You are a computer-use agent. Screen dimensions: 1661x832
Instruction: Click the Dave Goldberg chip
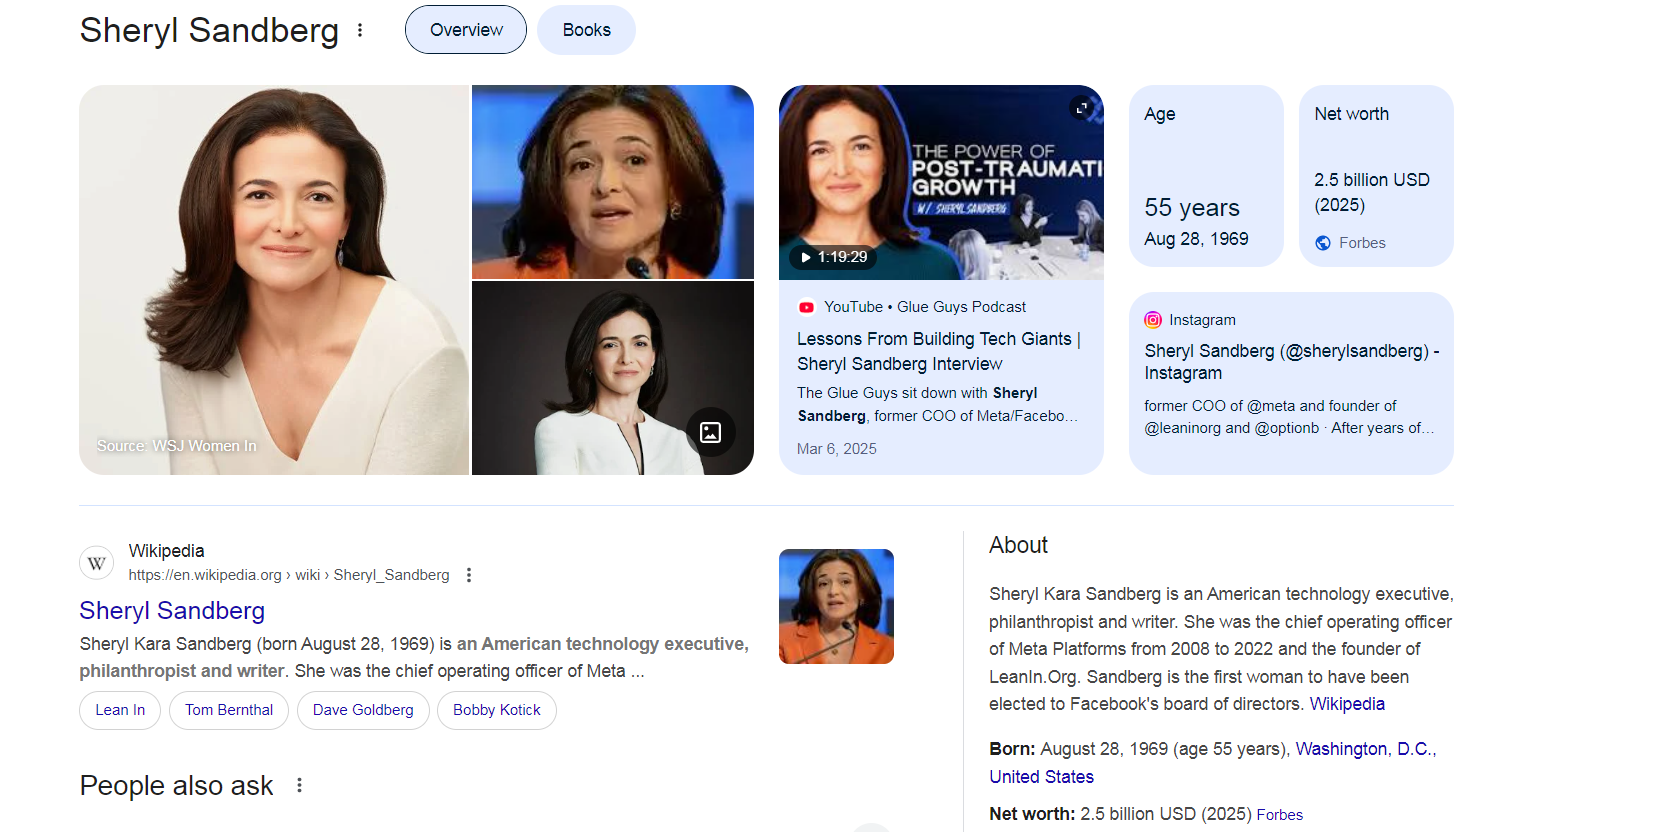(x=363, y=710)
